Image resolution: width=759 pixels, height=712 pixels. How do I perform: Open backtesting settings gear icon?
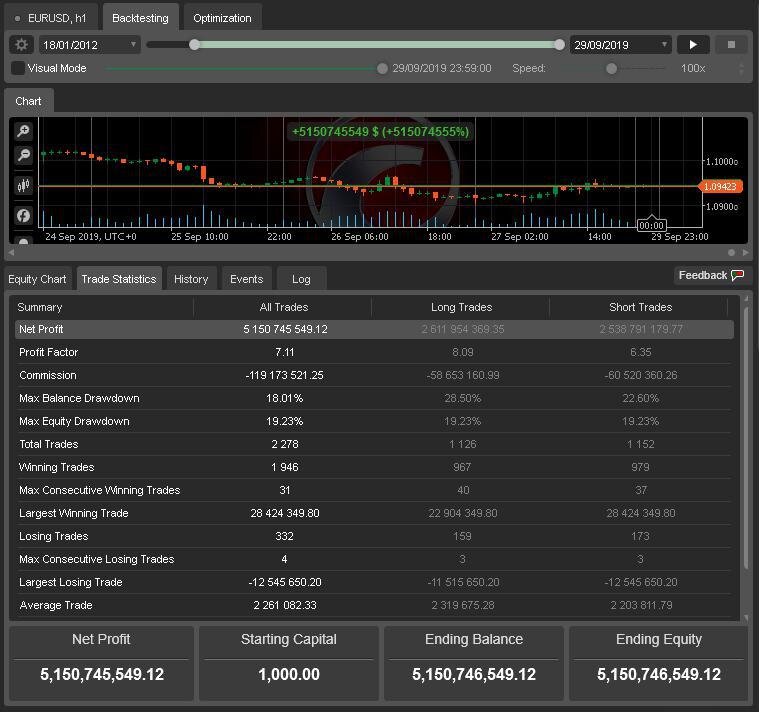click(x=21, y=45)
